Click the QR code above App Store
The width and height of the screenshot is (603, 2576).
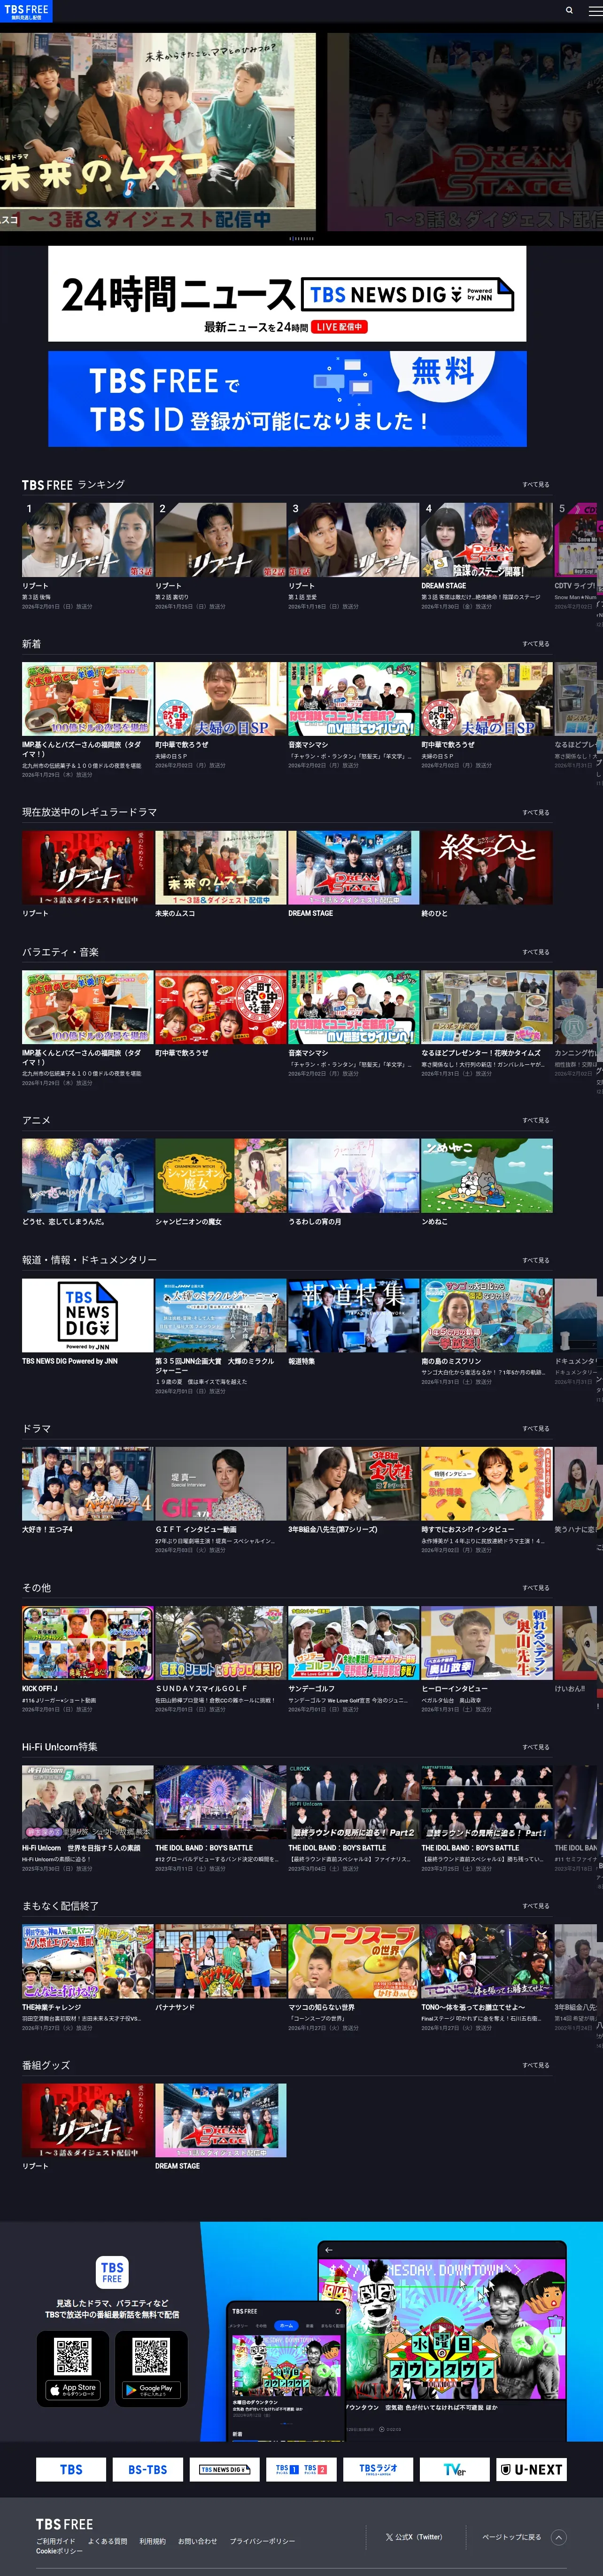73,2356
